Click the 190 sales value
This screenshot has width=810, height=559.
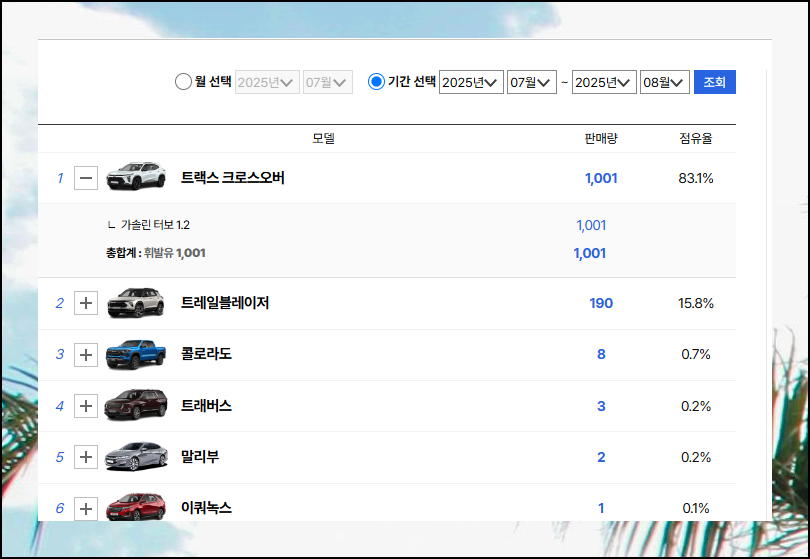point(601,303)
